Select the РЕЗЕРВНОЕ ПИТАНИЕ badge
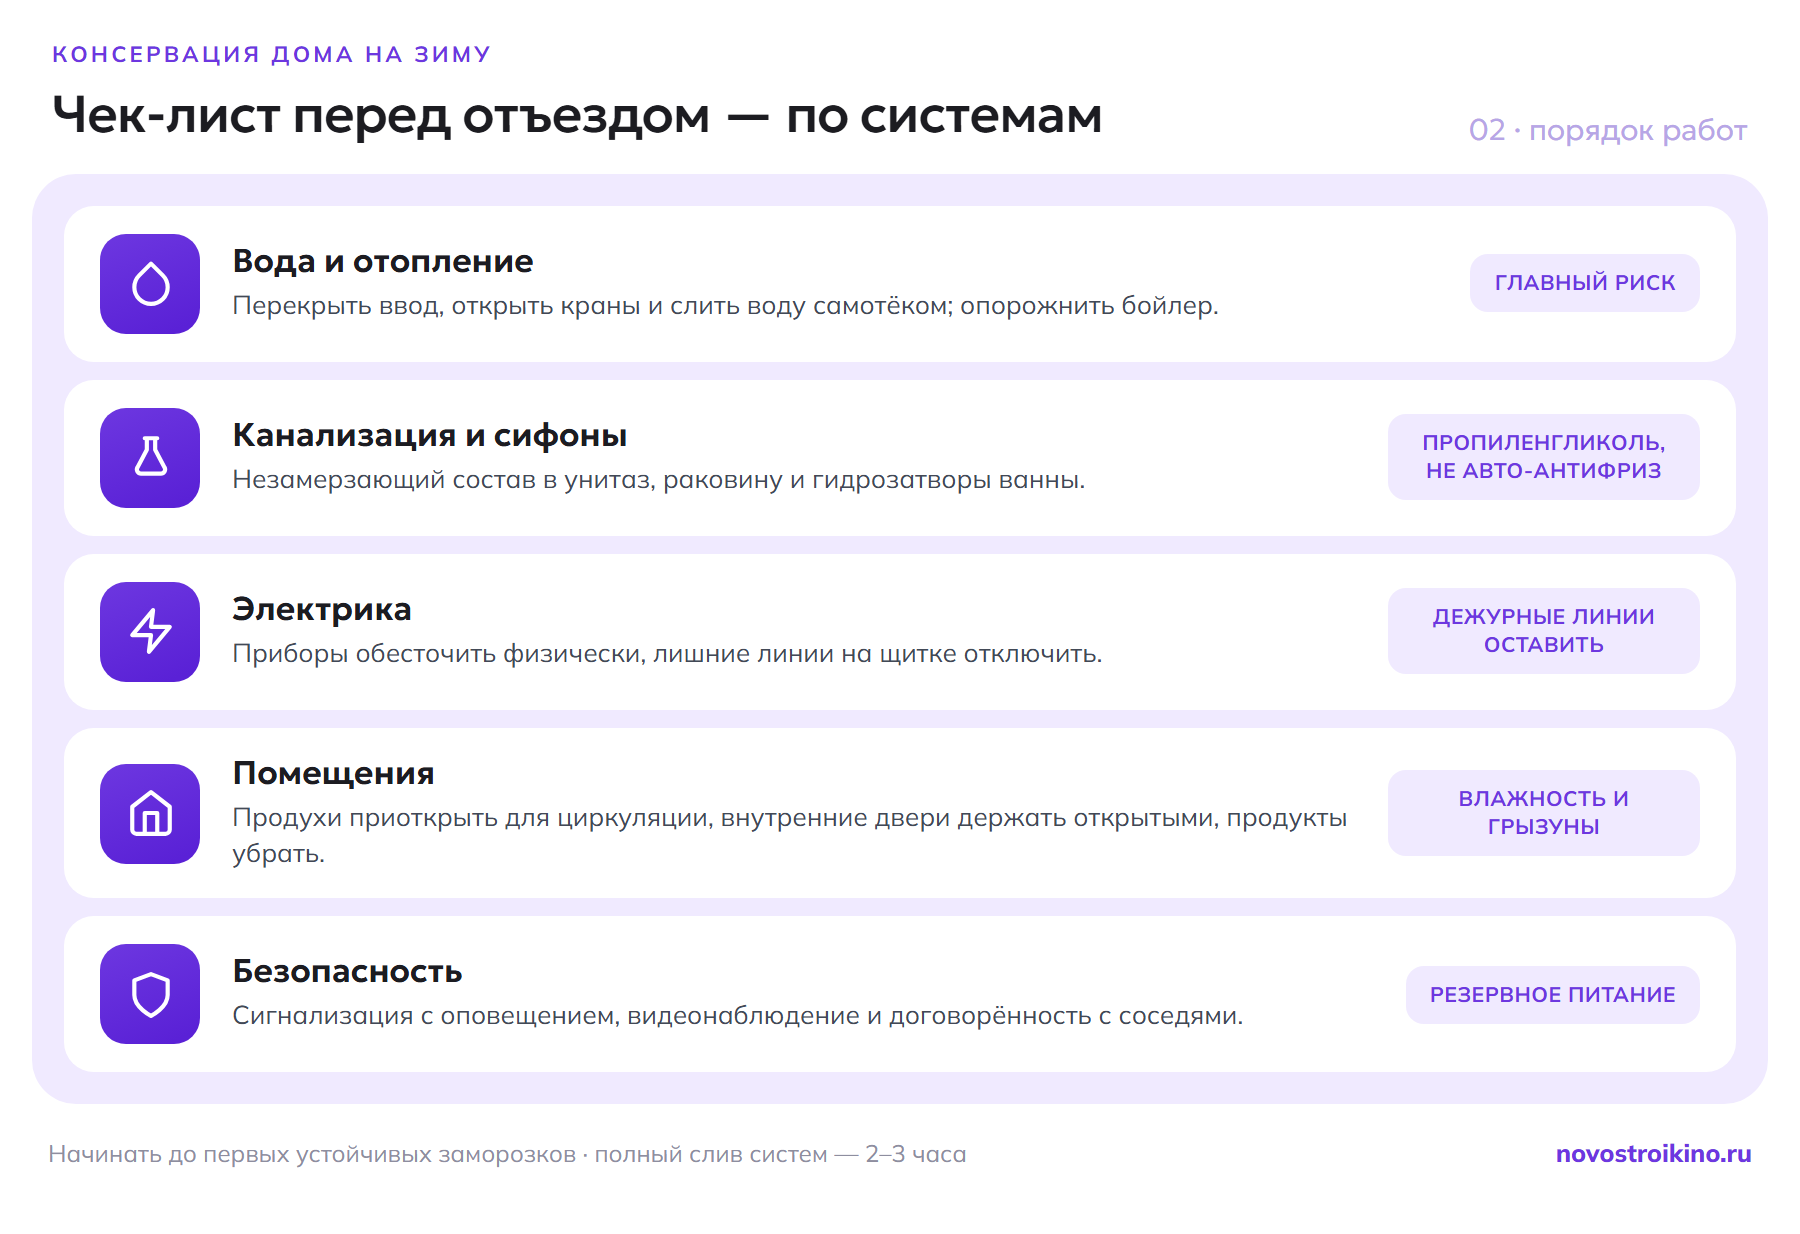This screenshot has width=1800, height=1234. [x=1552, y=995]
